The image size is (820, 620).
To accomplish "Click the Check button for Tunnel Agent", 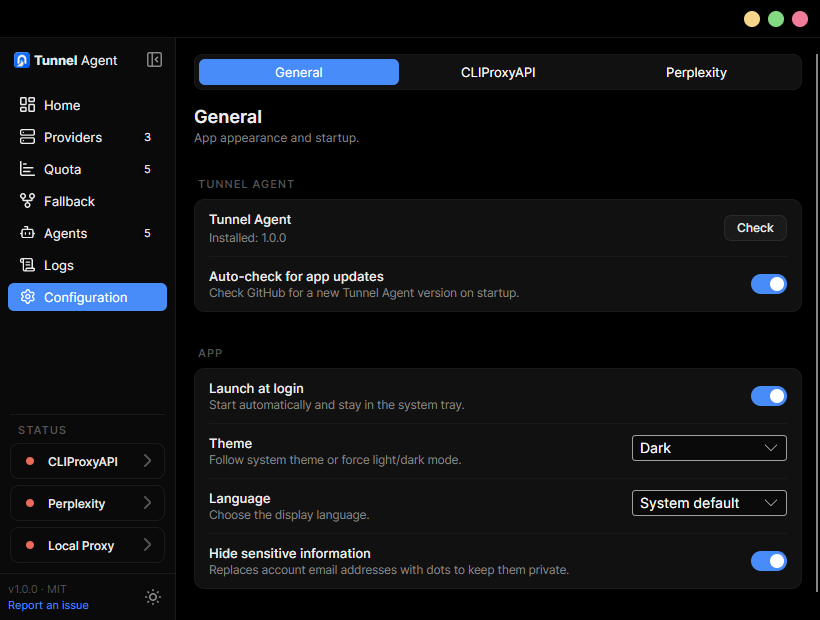I will pyautogui.click(x=755, y=228).
